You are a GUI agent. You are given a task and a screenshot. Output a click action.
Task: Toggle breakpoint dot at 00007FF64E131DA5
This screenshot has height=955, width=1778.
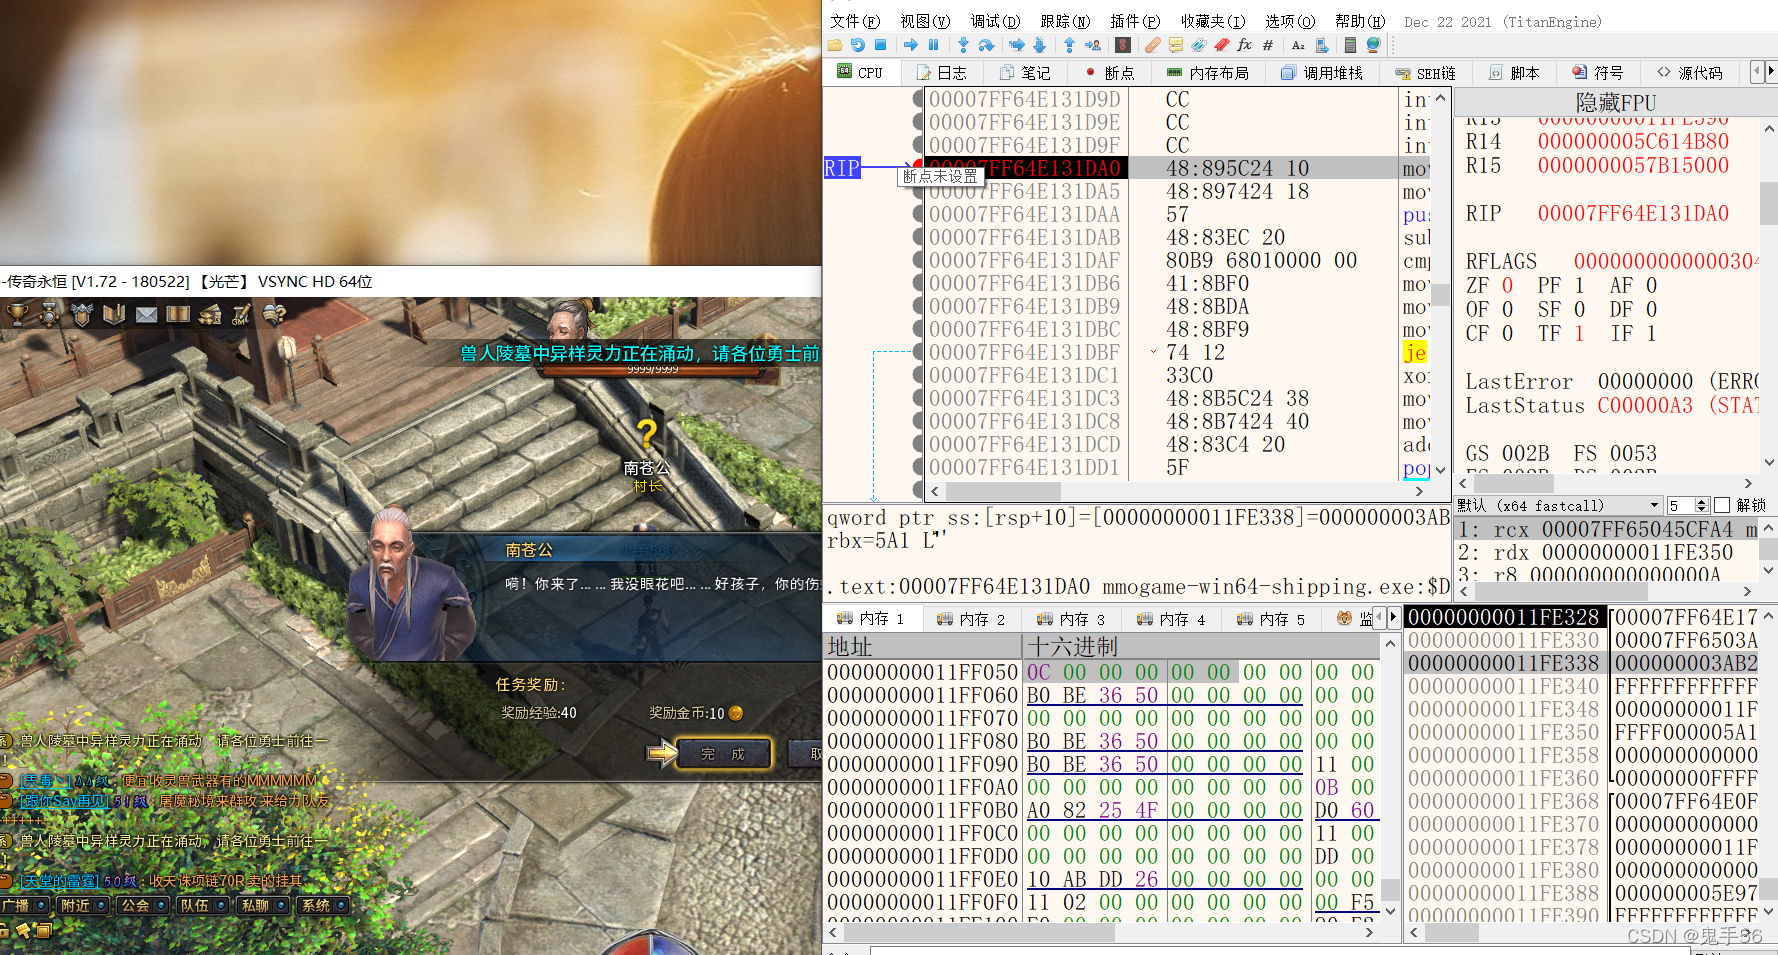(918, 191)
